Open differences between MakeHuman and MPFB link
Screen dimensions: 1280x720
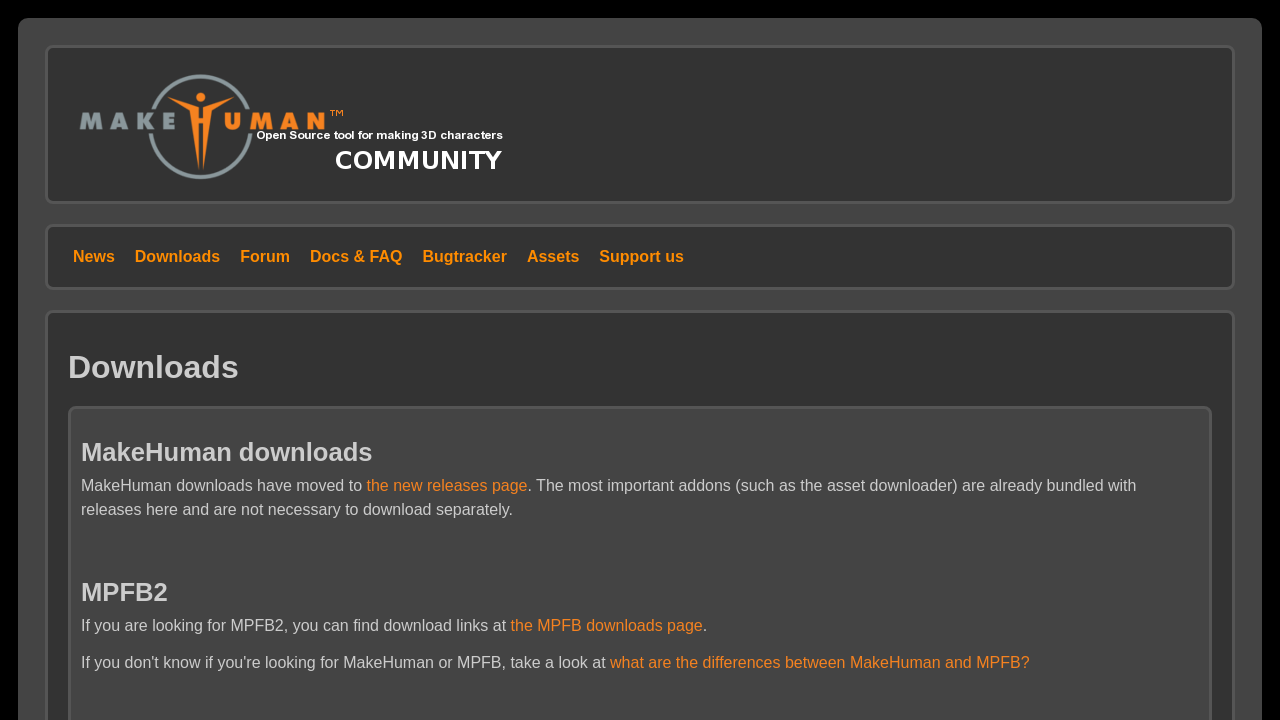point(820,663)
